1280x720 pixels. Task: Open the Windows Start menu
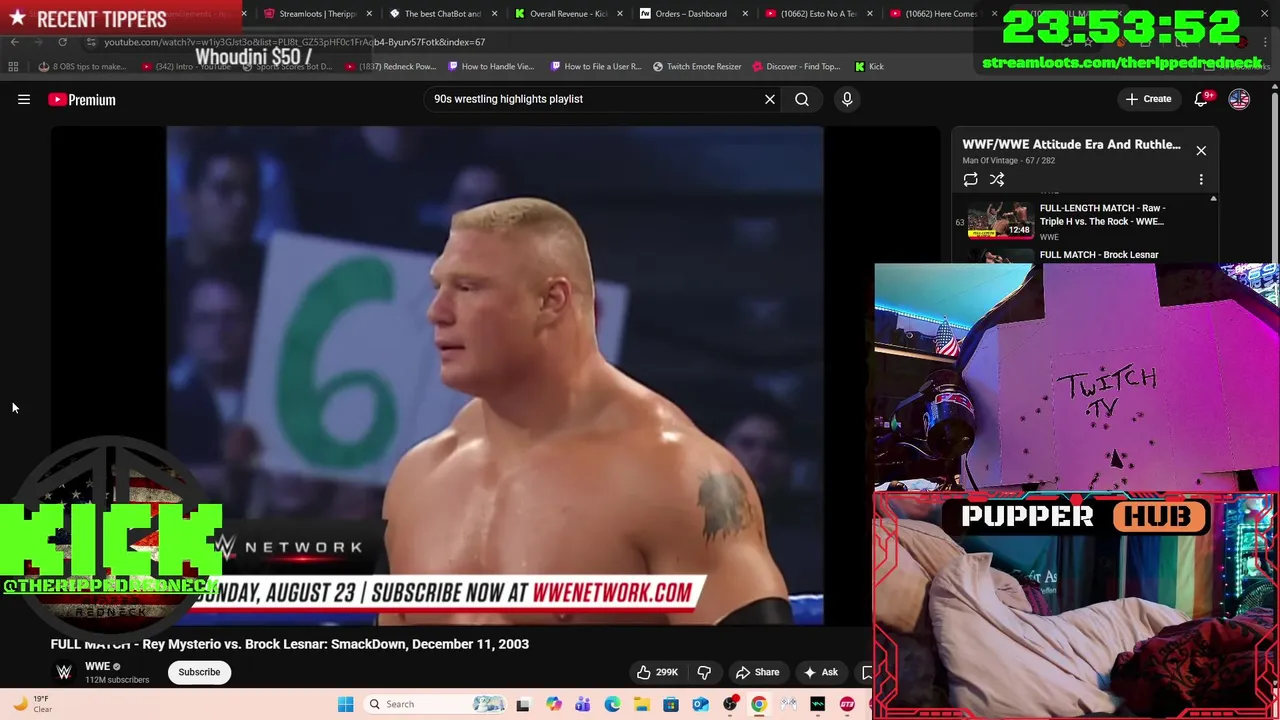click(x=345, y=704)
